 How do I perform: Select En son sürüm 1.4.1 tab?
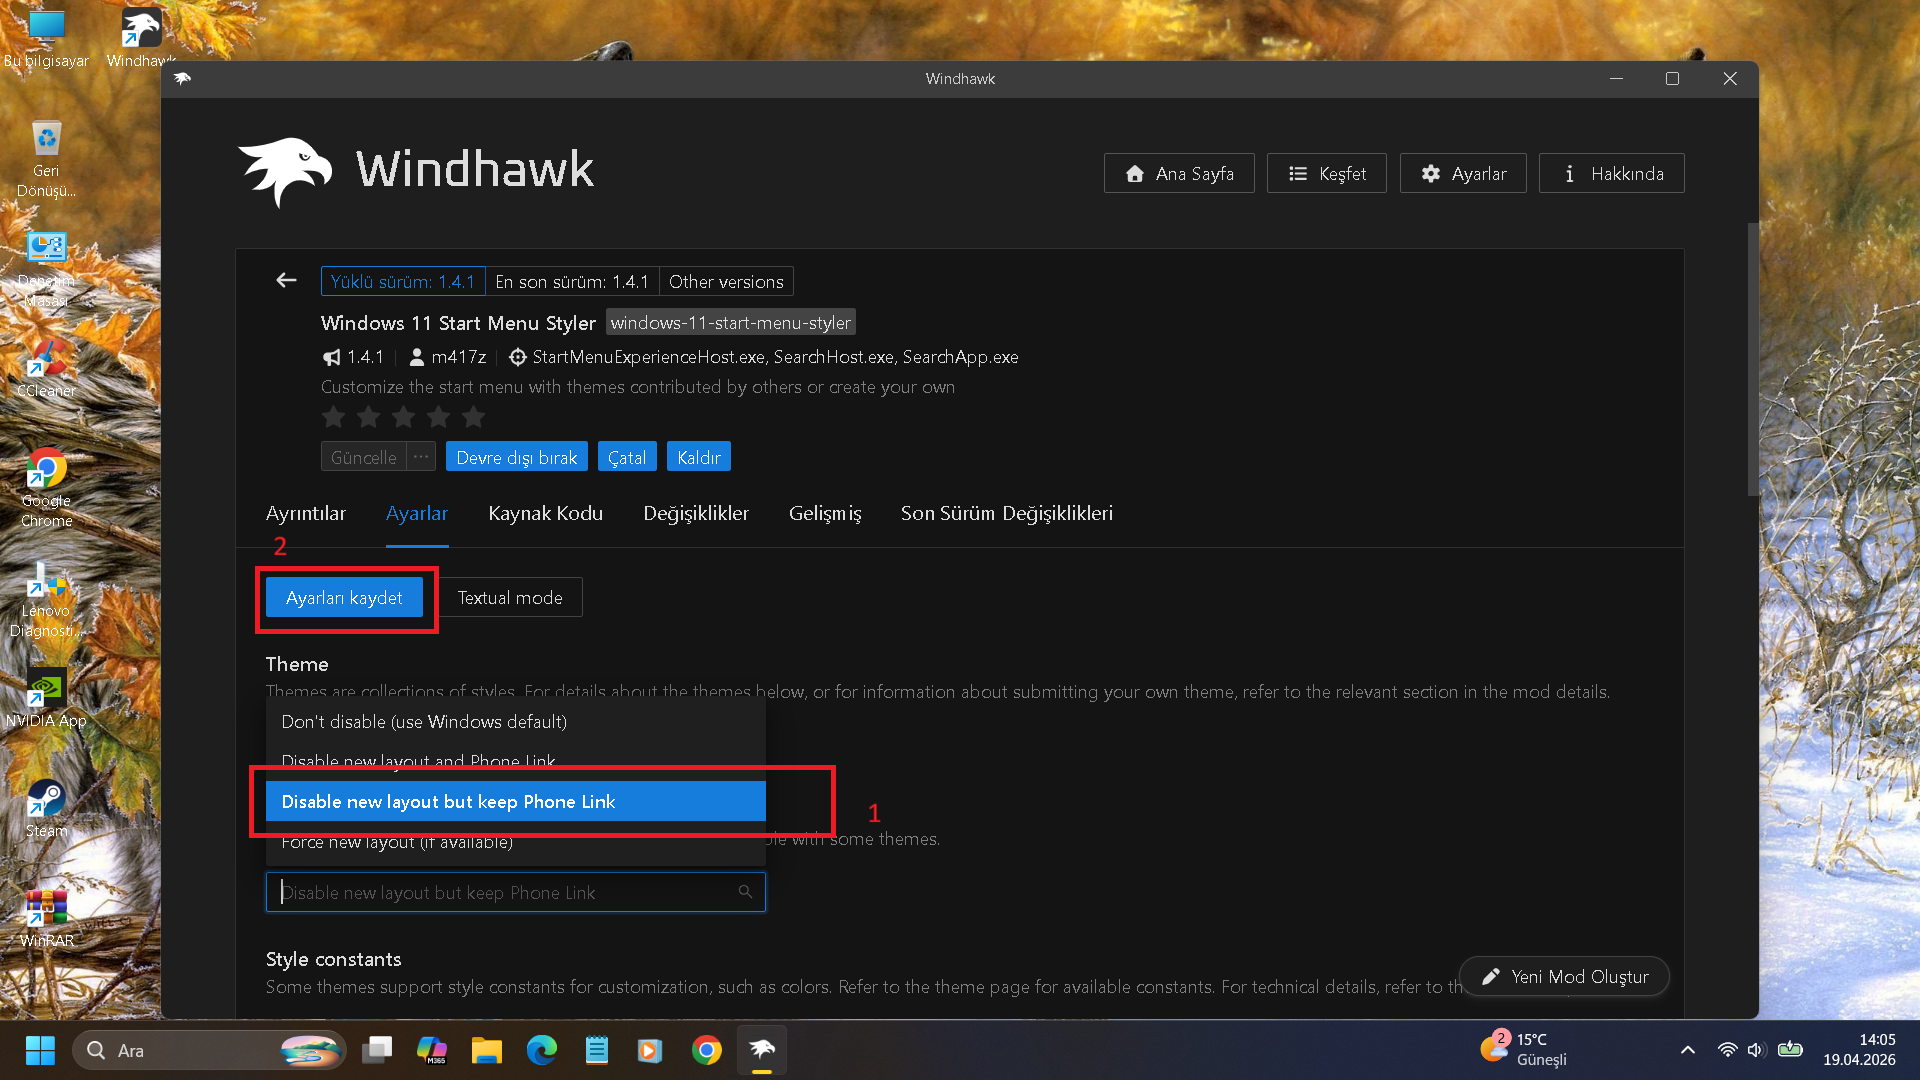pyautogui.click(x=572, y=282)
